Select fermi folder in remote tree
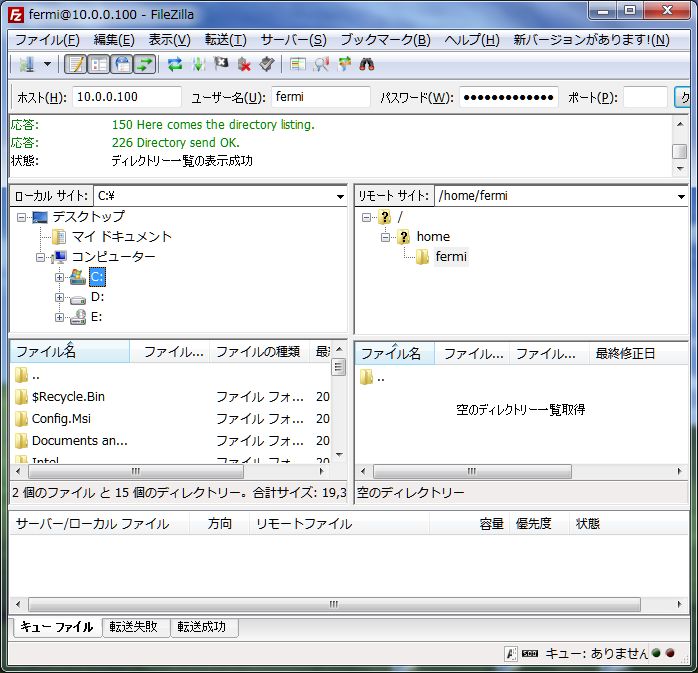The width and height of the screenshot is (698, 673). [x=451, y=257]
